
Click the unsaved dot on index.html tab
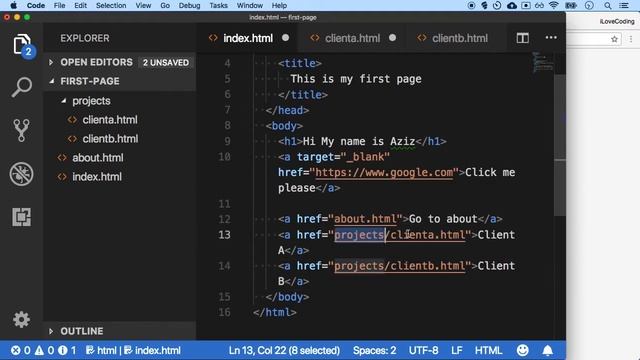[x=285, y=38]
